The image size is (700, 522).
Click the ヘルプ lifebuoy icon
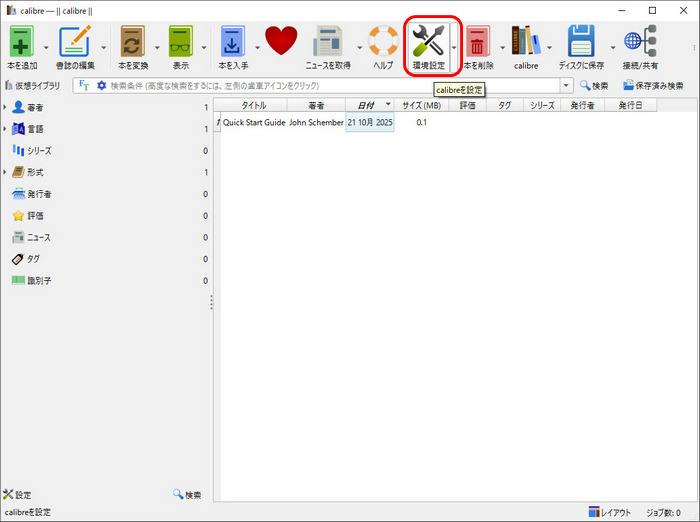383,42
